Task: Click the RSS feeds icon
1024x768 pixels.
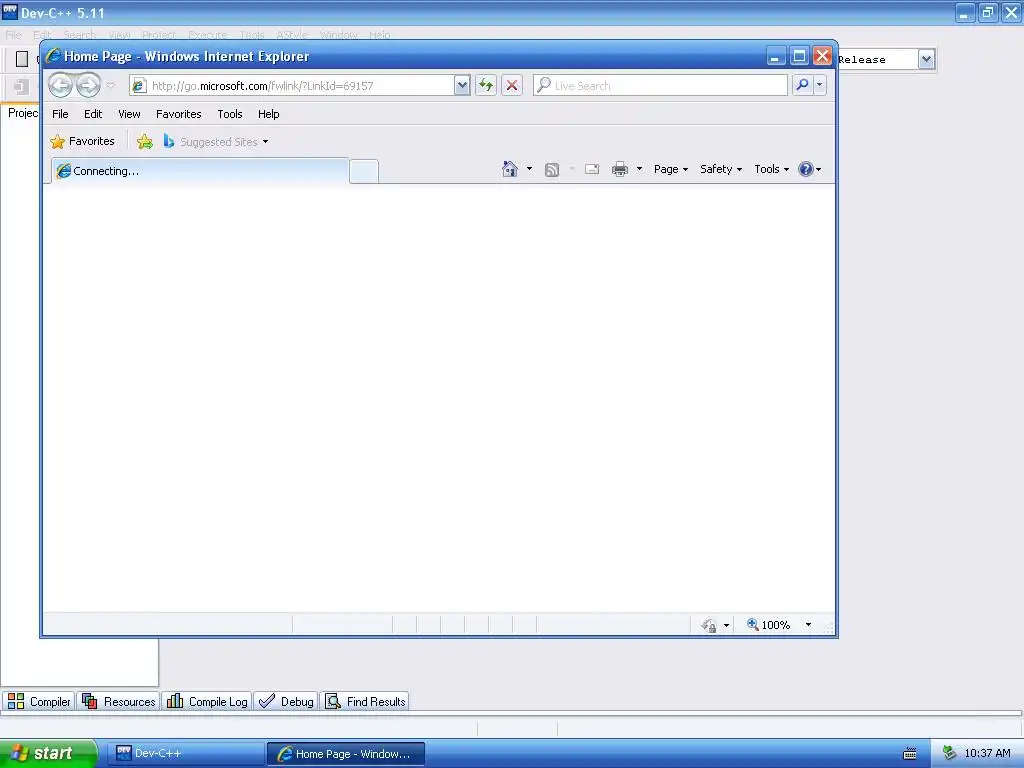Action: pyautogui.click(x=552, y=170)
